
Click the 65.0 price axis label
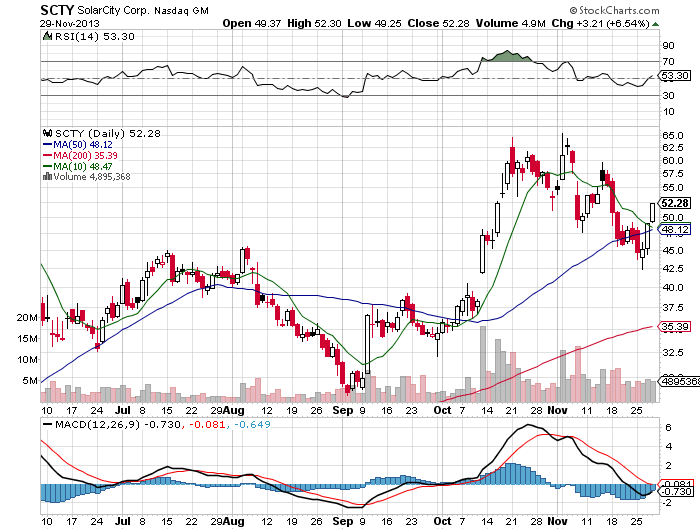pyautogui.click(x=673, y=135)
